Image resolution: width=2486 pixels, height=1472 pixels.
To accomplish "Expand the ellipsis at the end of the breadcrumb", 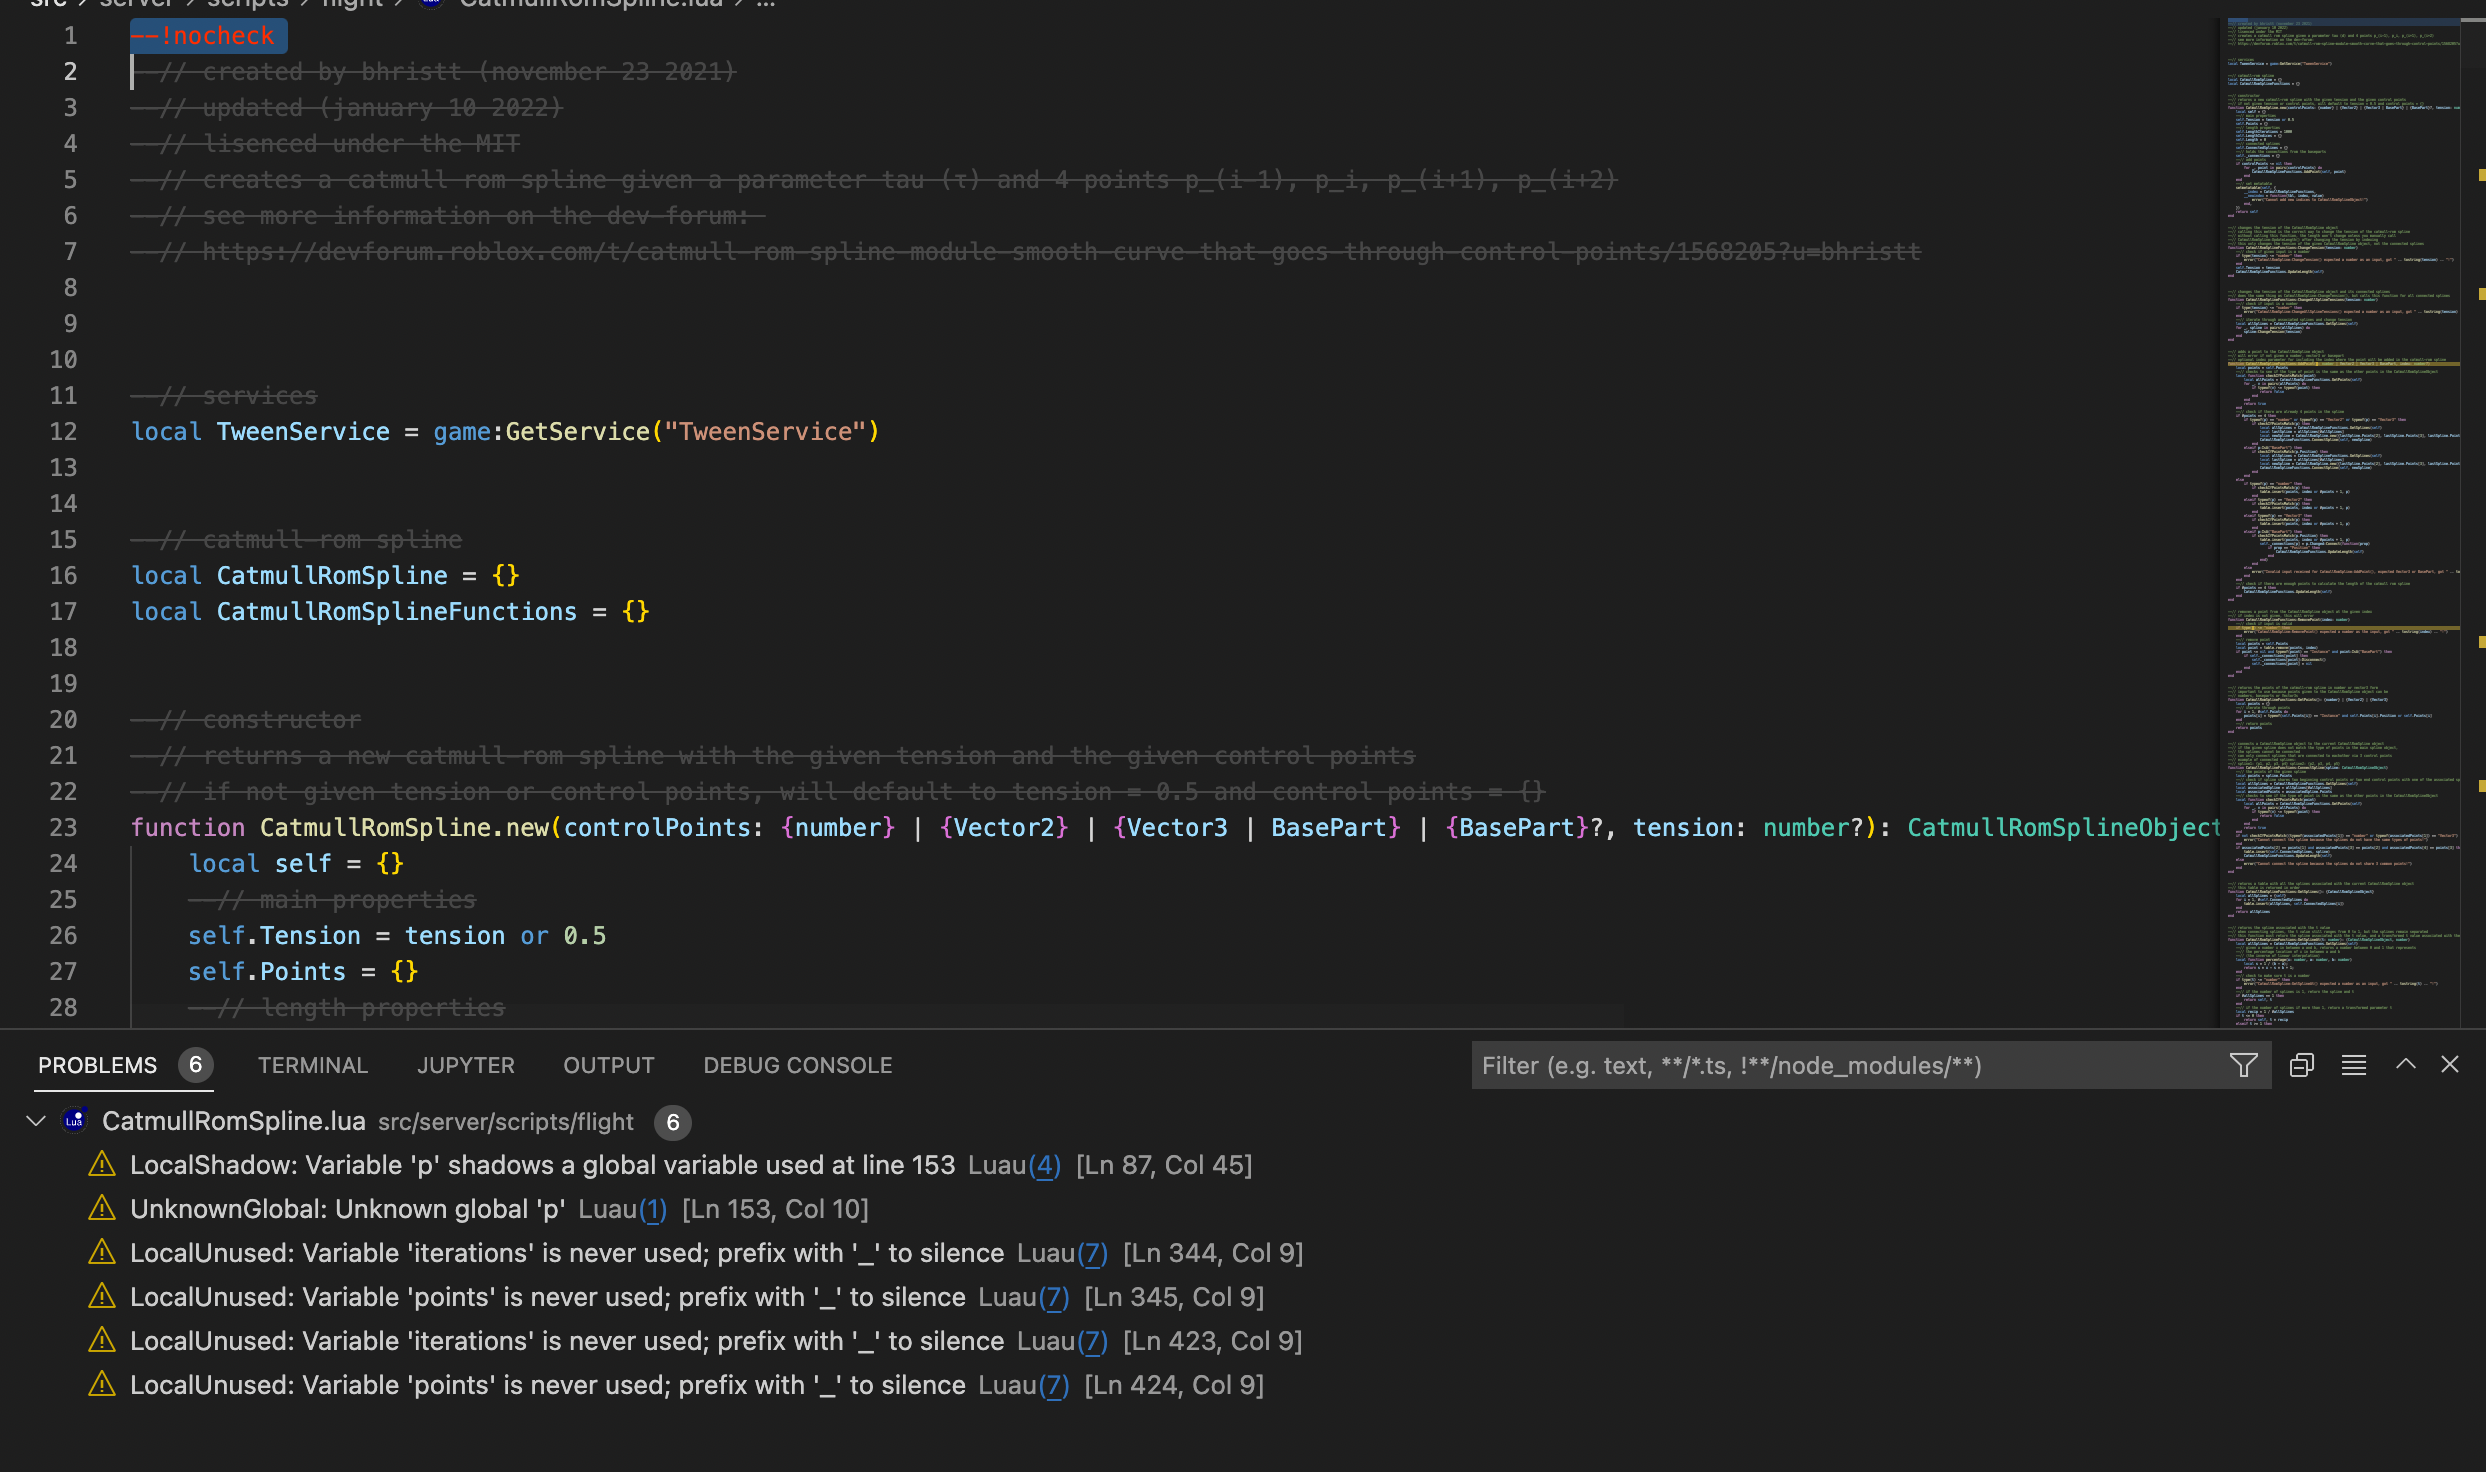I will [x=766, y=6].
